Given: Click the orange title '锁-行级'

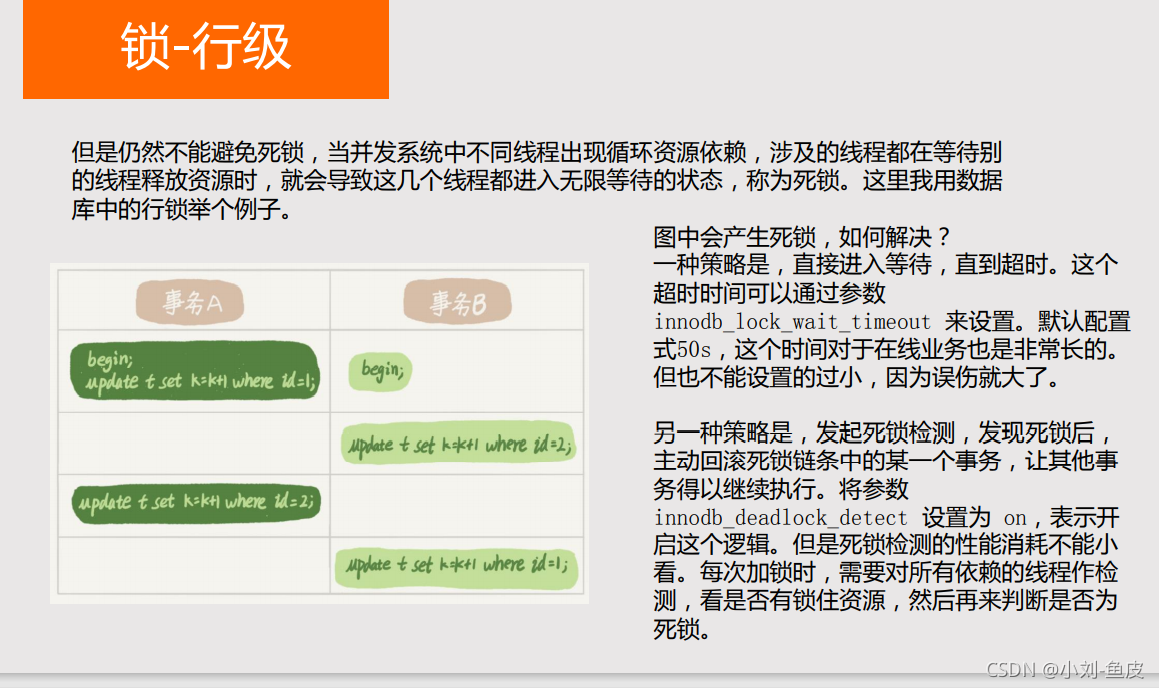Looking at the screenshot, I should tap(205, 46).
